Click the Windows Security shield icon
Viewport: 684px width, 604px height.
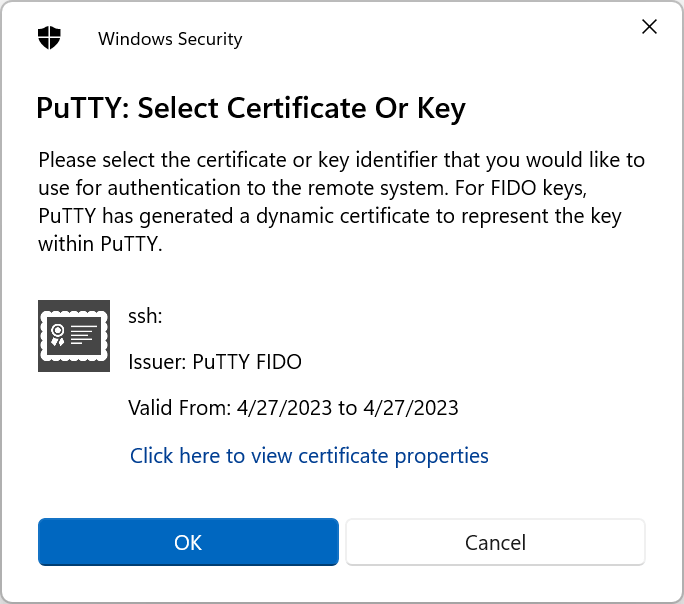(49, 38)
